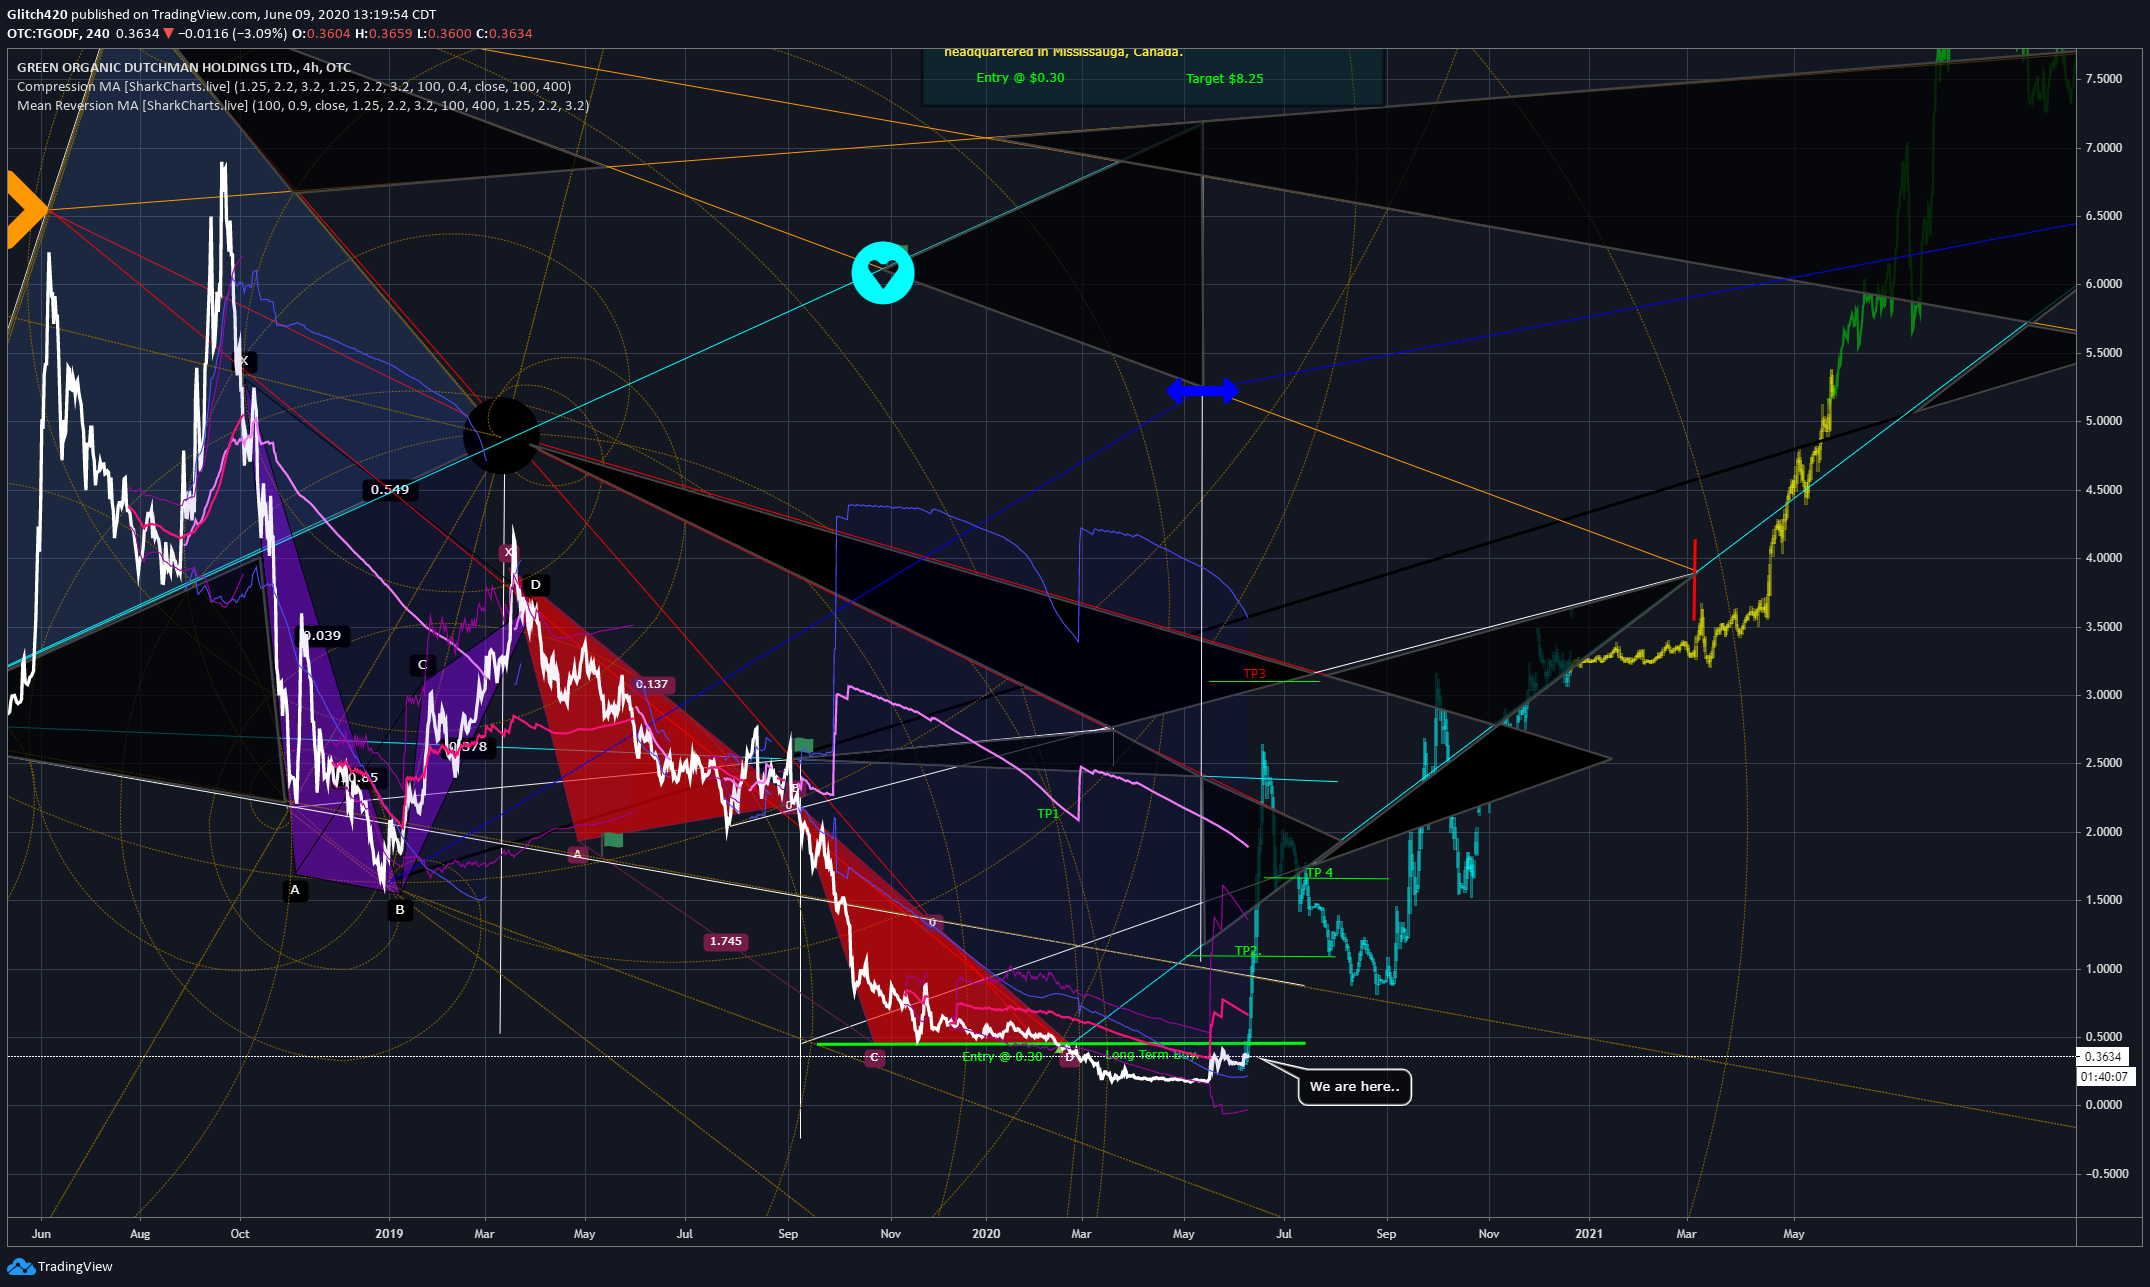
Task: Click the 0.137 ratio label
Action: (x=652, y=685)
